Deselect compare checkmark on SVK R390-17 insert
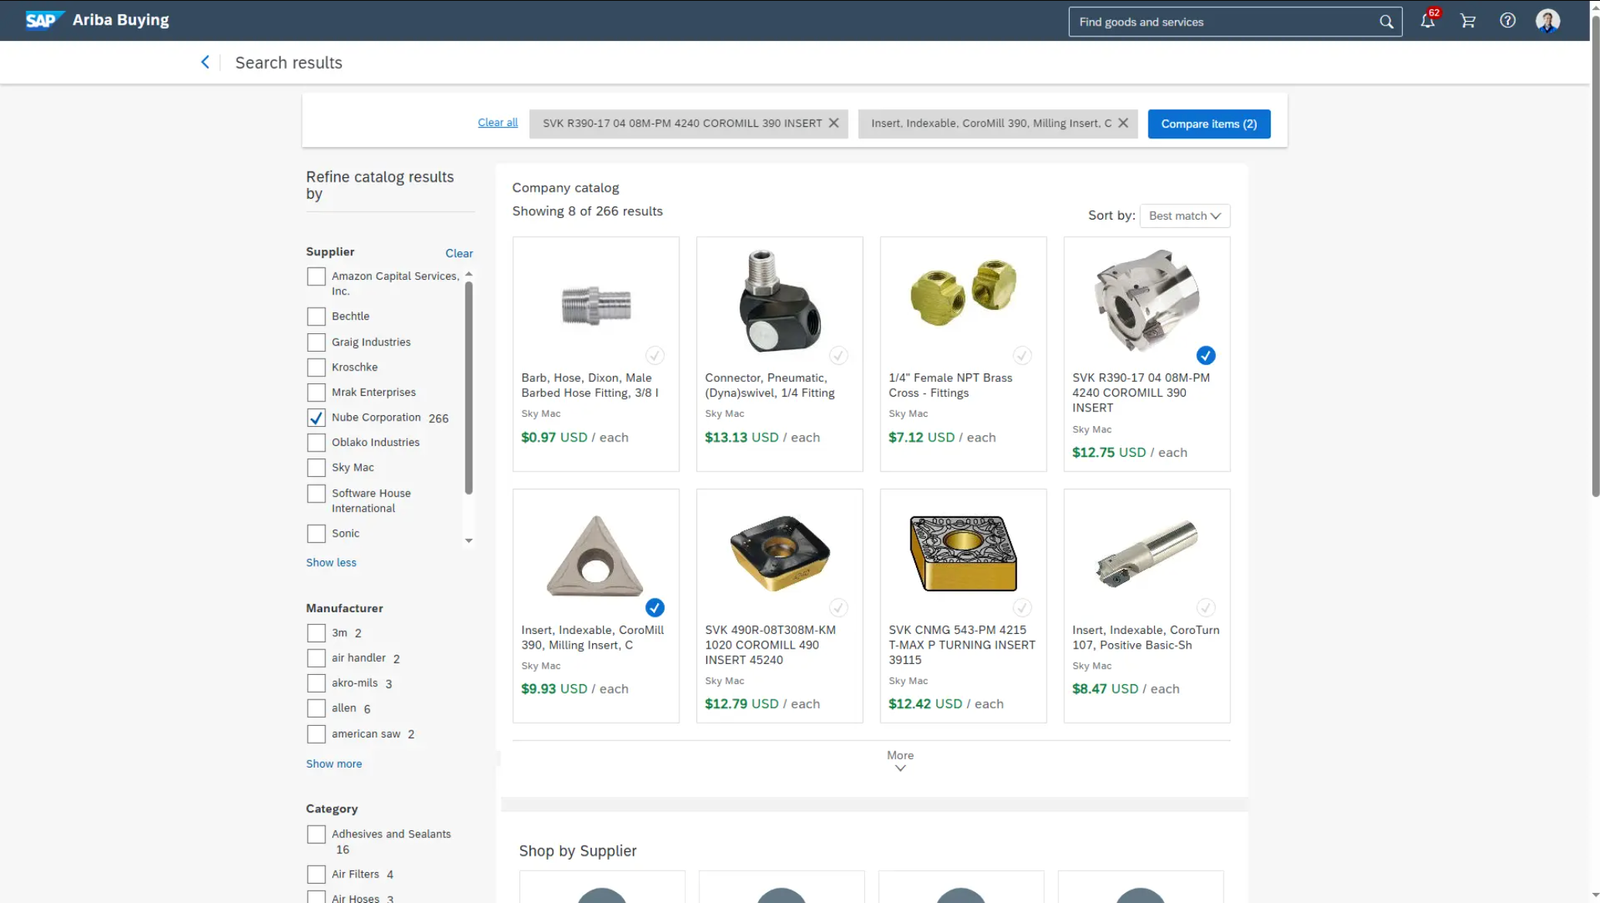The image size is (1600, 903). pyautogui.click(x=1206, y=355)
